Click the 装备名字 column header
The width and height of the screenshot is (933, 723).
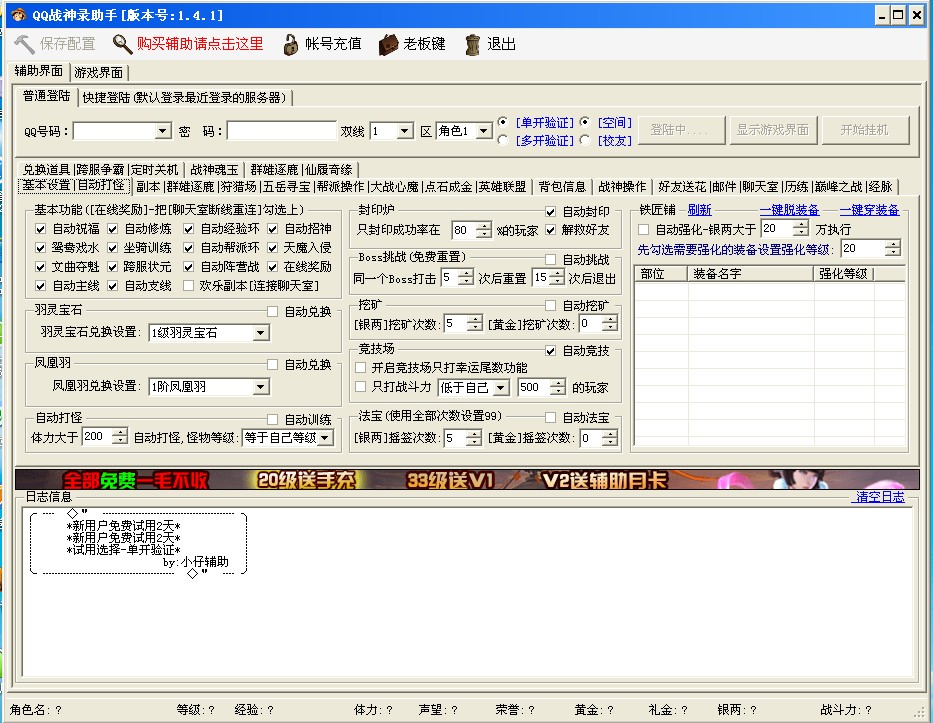click(750, 274)
